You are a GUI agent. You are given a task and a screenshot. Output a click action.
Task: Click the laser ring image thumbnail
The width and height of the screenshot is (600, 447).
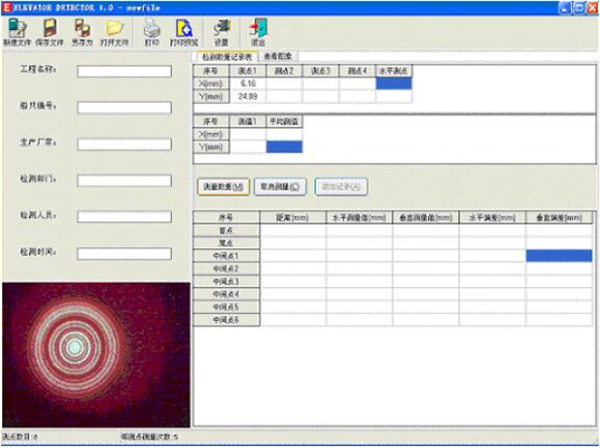pos(95,353)
